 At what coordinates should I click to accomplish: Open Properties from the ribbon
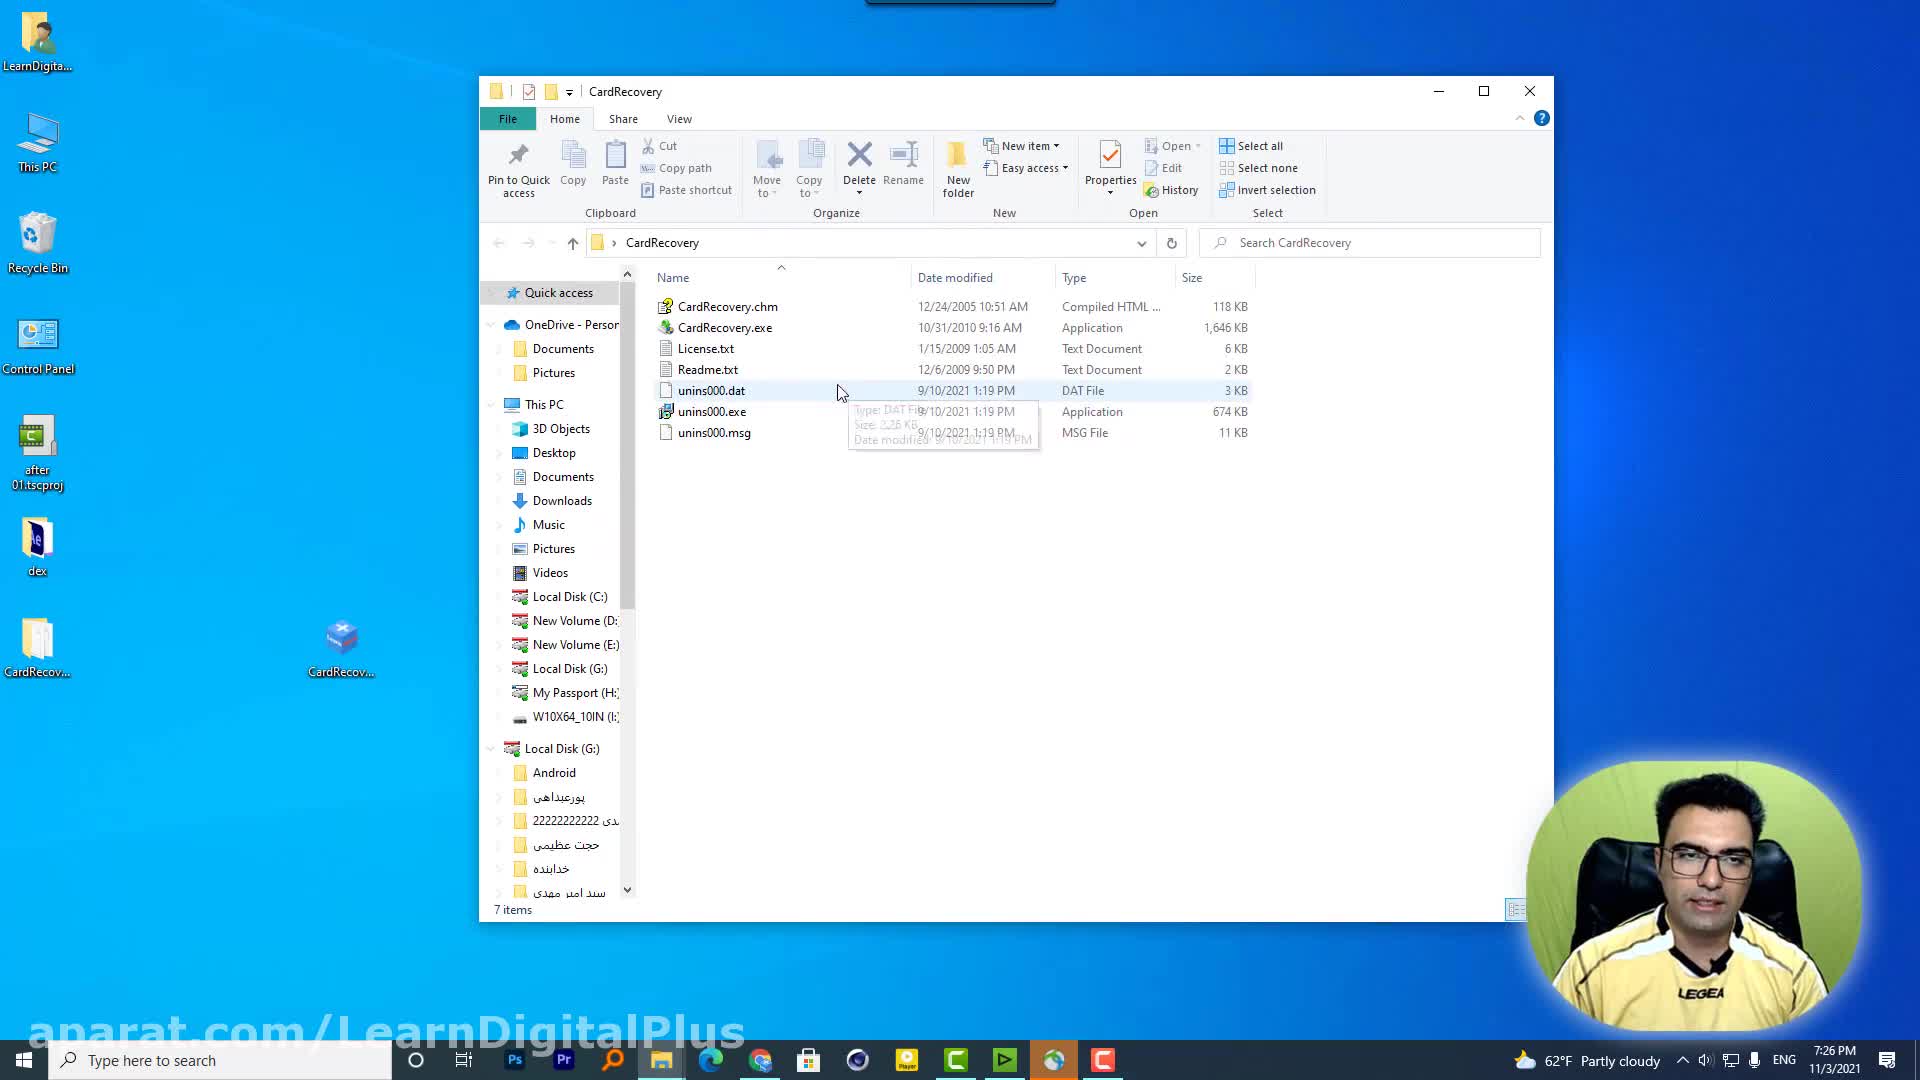click(1110, 156)
